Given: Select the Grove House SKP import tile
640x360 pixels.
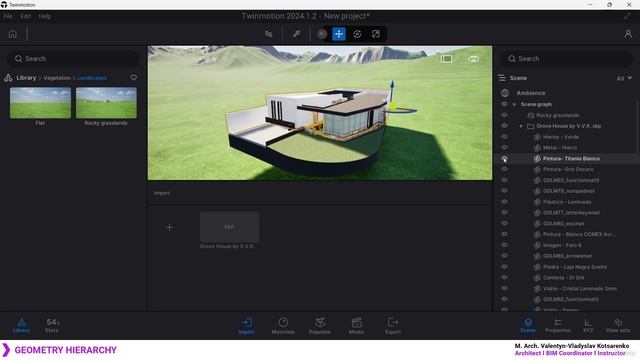Looking at the screenshot, I should 229,227.
